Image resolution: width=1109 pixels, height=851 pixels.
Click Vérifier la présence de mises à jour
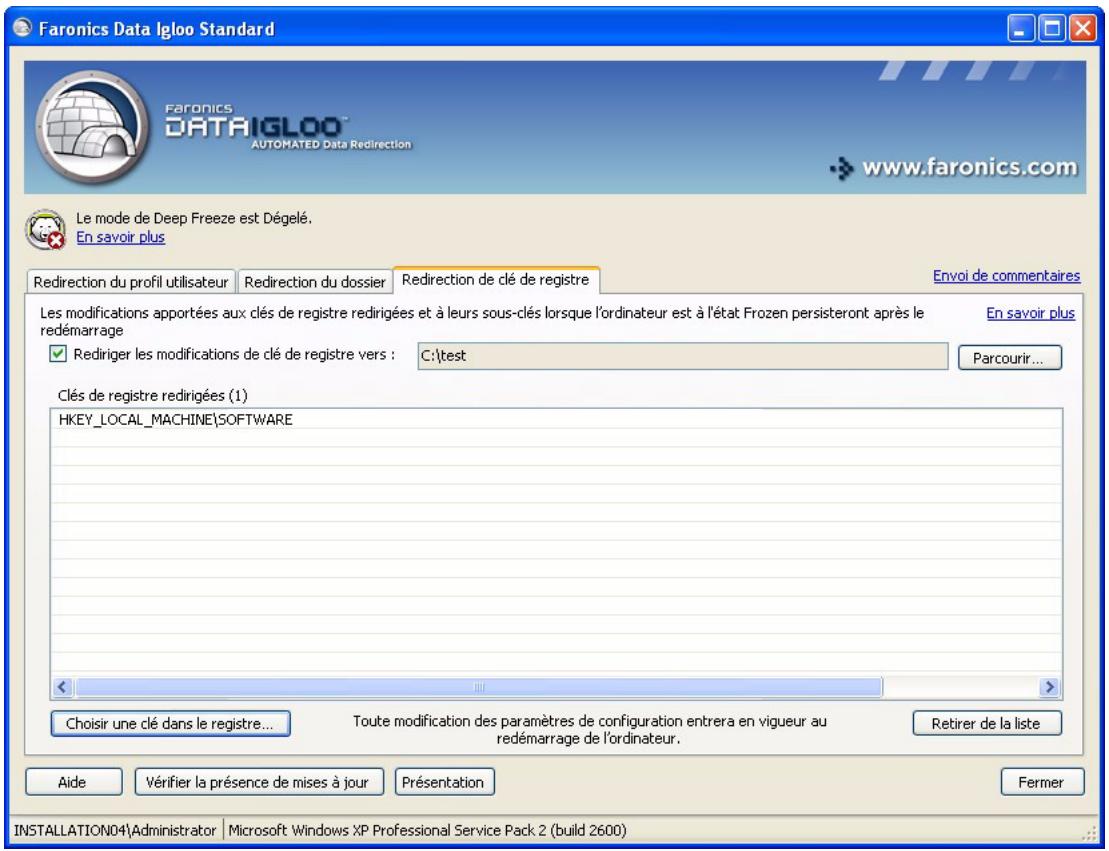[259, 782]
